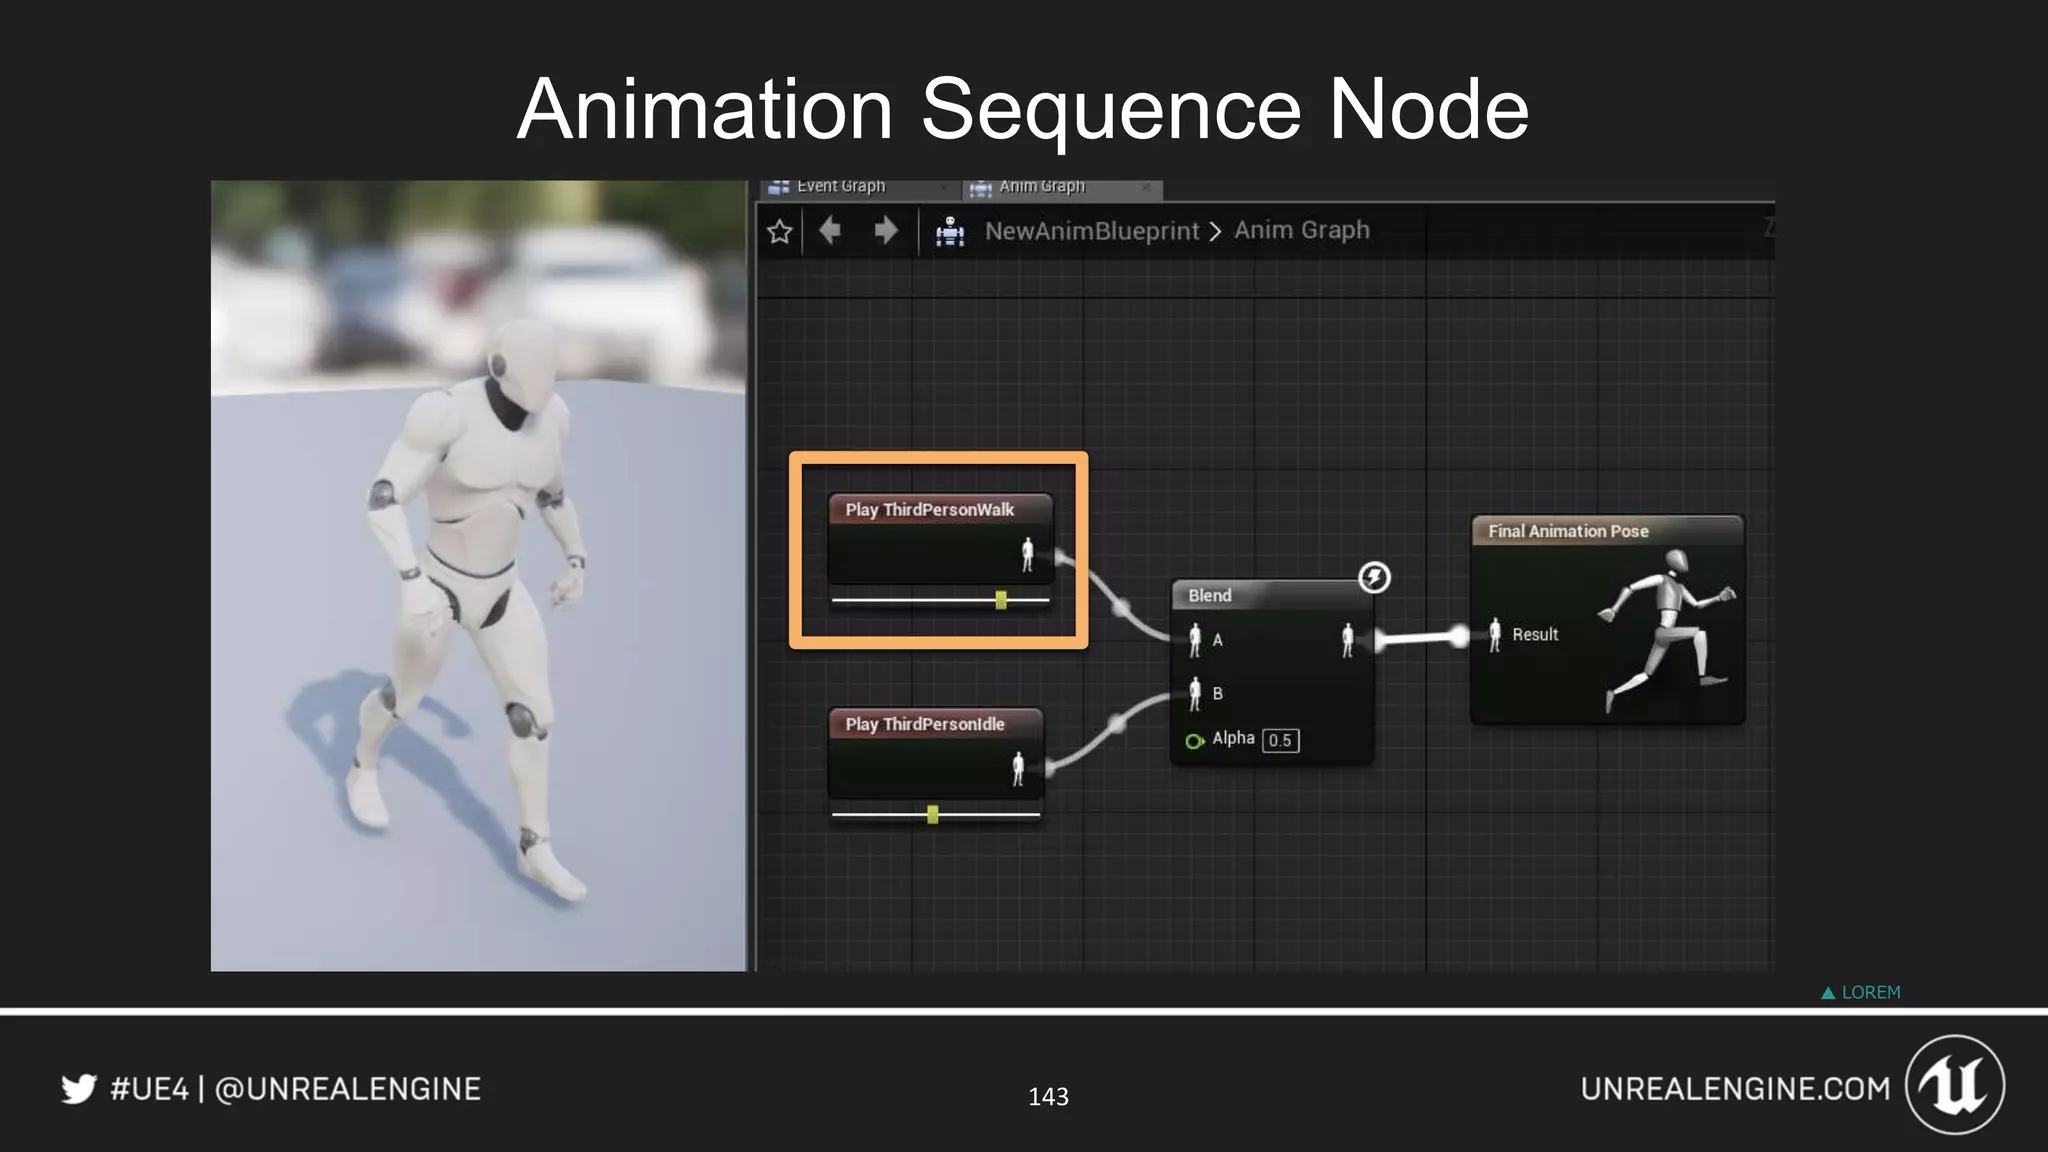Switch to the Anim Graph tab

[x=1042, y=187]
